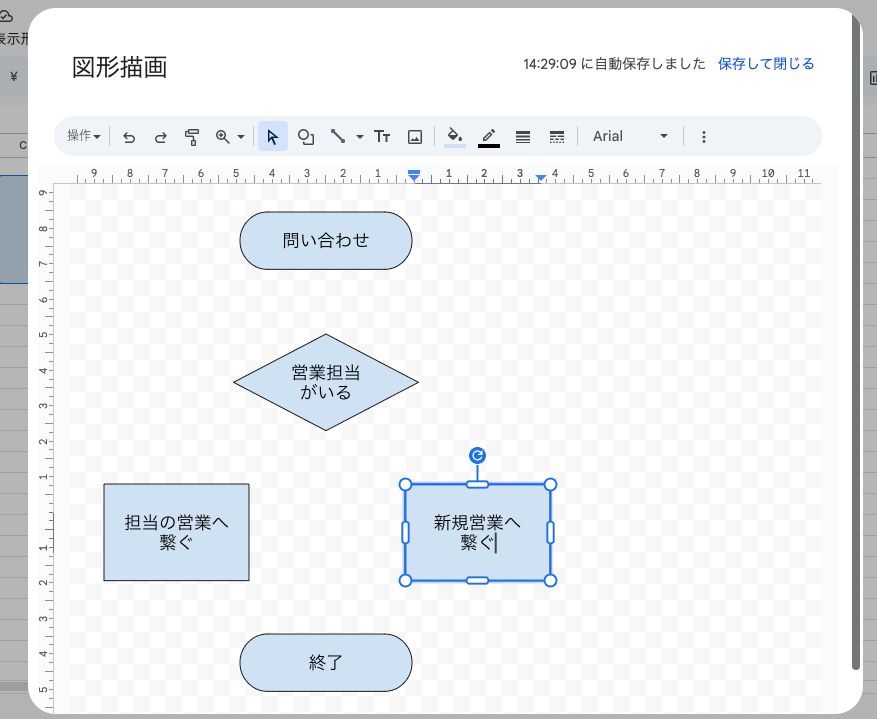This screenshot has height=719, width=877.
Task: Click the Redo icon
Action: click(x=161, y=136)
